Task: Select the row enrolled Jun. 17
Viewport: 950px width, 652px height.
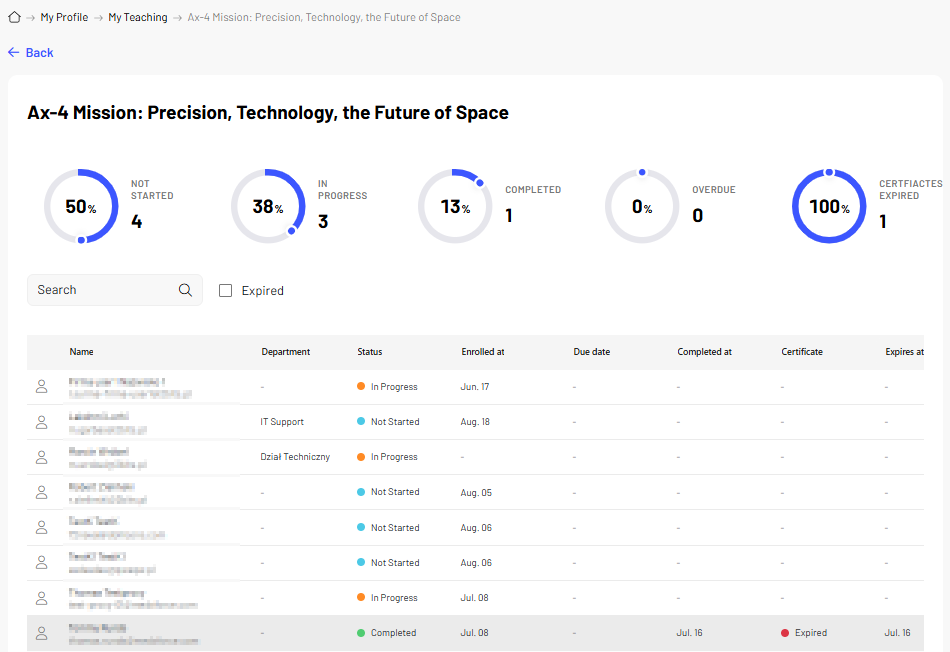Action: [x=475, y=387]
